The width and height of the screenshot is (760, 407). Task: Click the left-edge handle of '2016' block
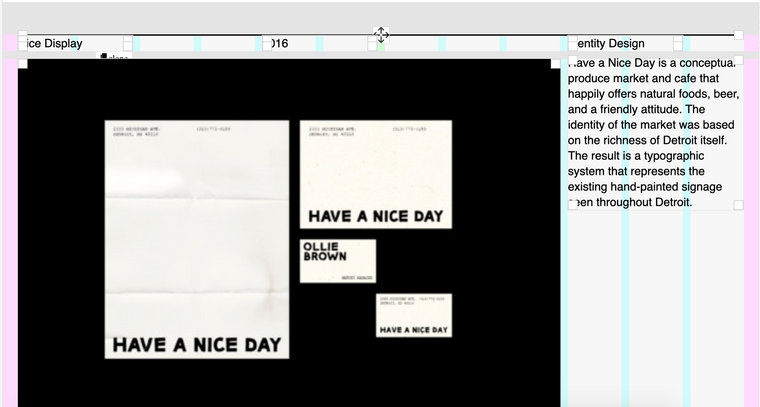[x=267, y=44]
